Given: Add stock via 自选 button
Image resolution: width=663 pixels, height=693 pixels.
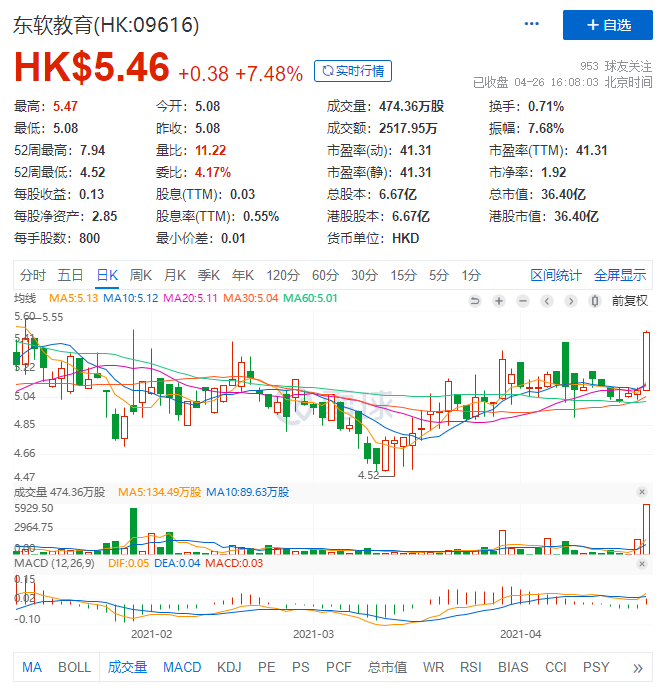Looking at the screenshot, I should click(x=608, y=25).
